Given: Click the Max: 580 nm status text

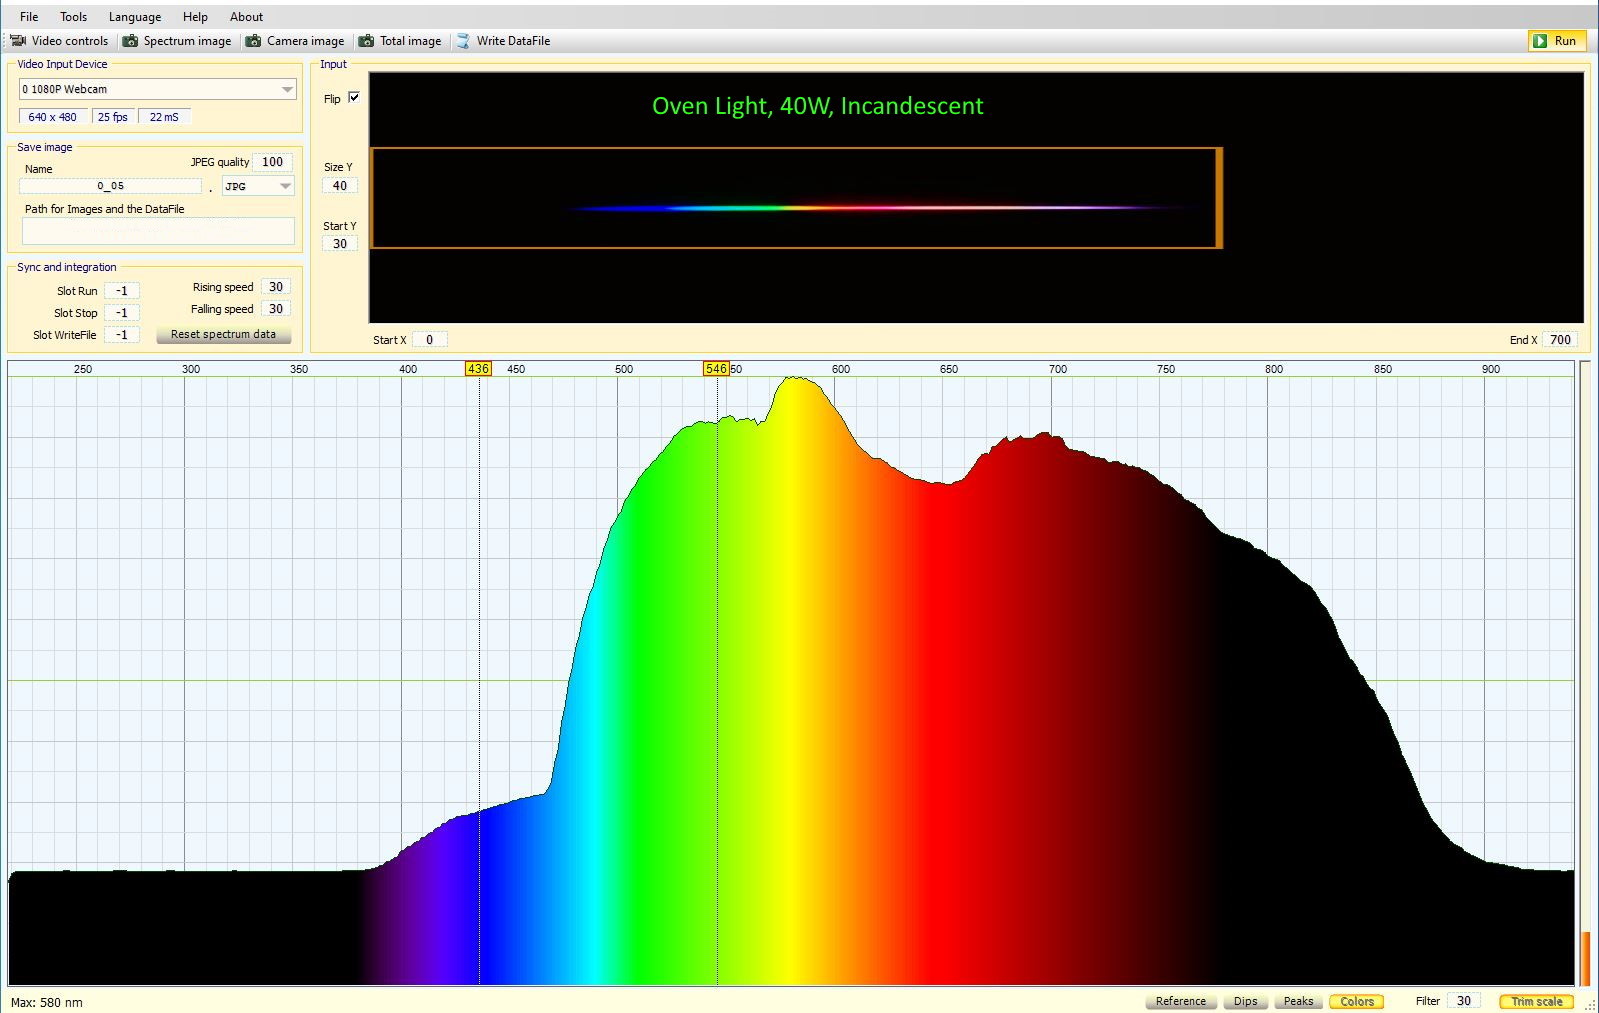Looking at the screenshot, I should (47, 1002).
